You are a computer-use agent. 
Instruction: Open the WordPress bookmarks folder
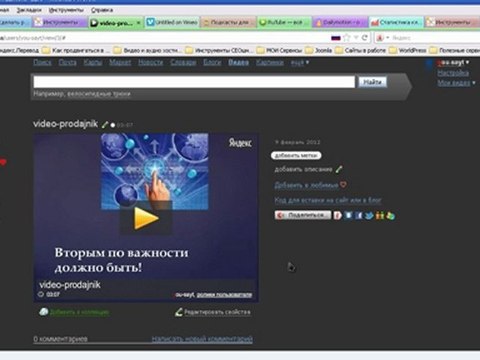coord(408,50)
